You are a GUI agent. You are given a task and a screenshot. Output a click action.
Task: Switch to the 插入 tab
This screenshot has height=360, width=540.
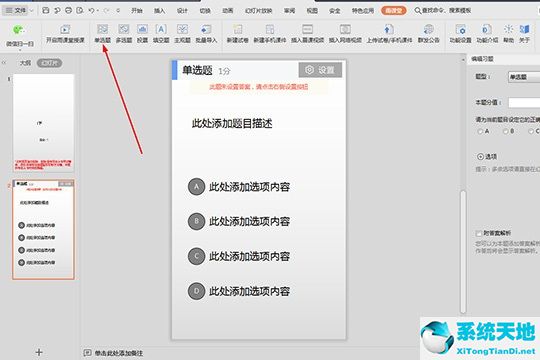[159, 11]
